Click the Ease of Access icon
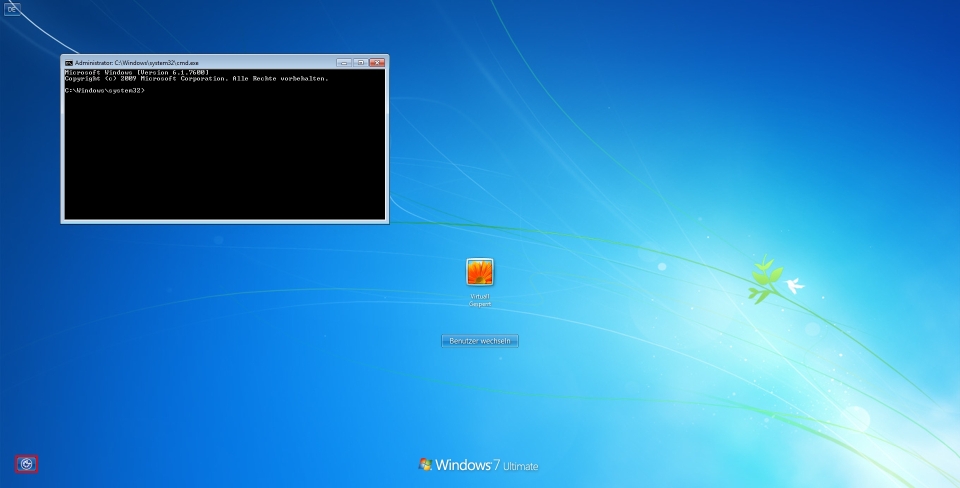The width and height of the screenshot is (960, 488). point(26,464)
